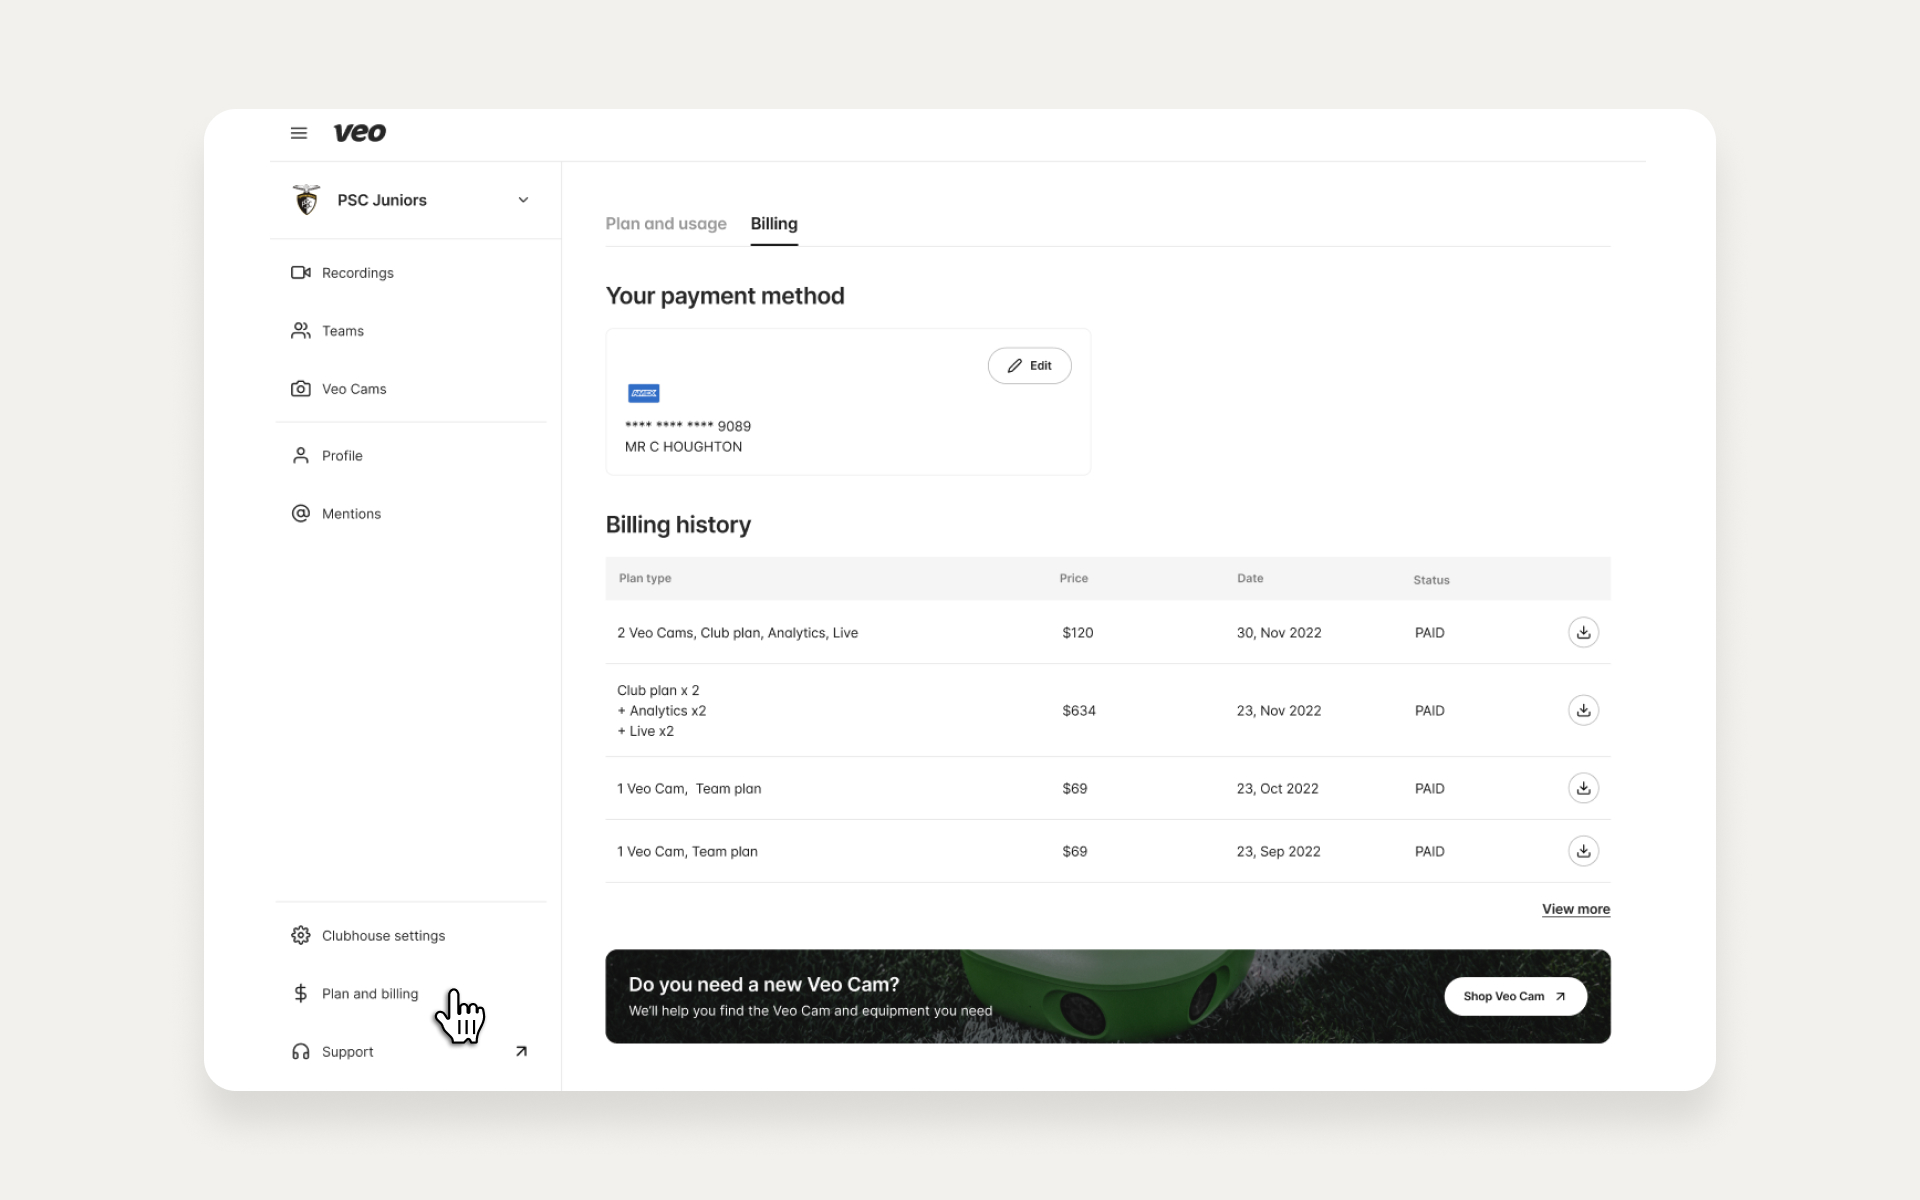Image resolution: width=1920 pixels, height=1200 pixels.
Task: Select row '2 Veo Cams, Club plan, Analytics, Live'
Action: point(1108,633)
